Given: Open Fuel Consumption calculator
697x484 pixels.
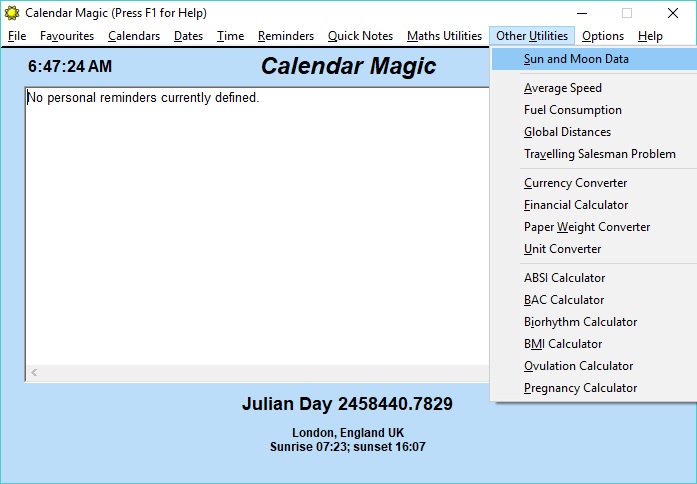Looking at the screenshot, I should click(x=594, y=110).
